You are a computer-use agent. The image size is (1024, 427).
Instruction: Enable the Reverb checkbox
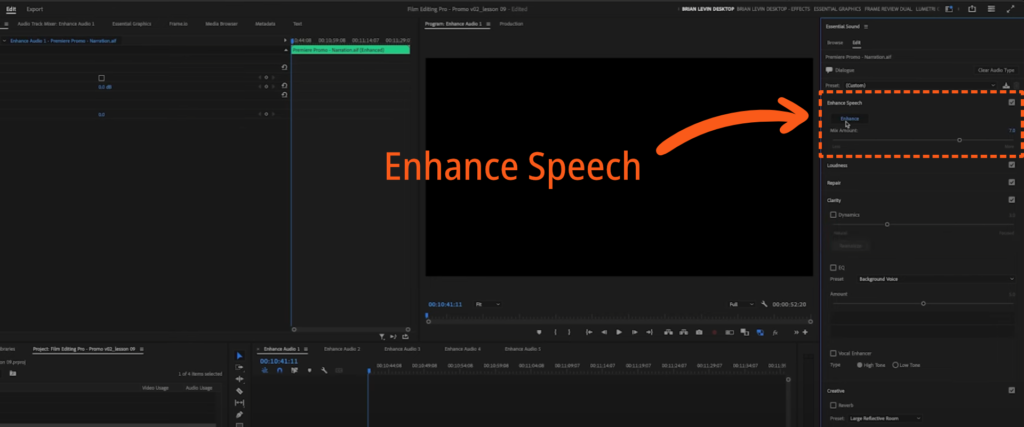click(833, 405)
